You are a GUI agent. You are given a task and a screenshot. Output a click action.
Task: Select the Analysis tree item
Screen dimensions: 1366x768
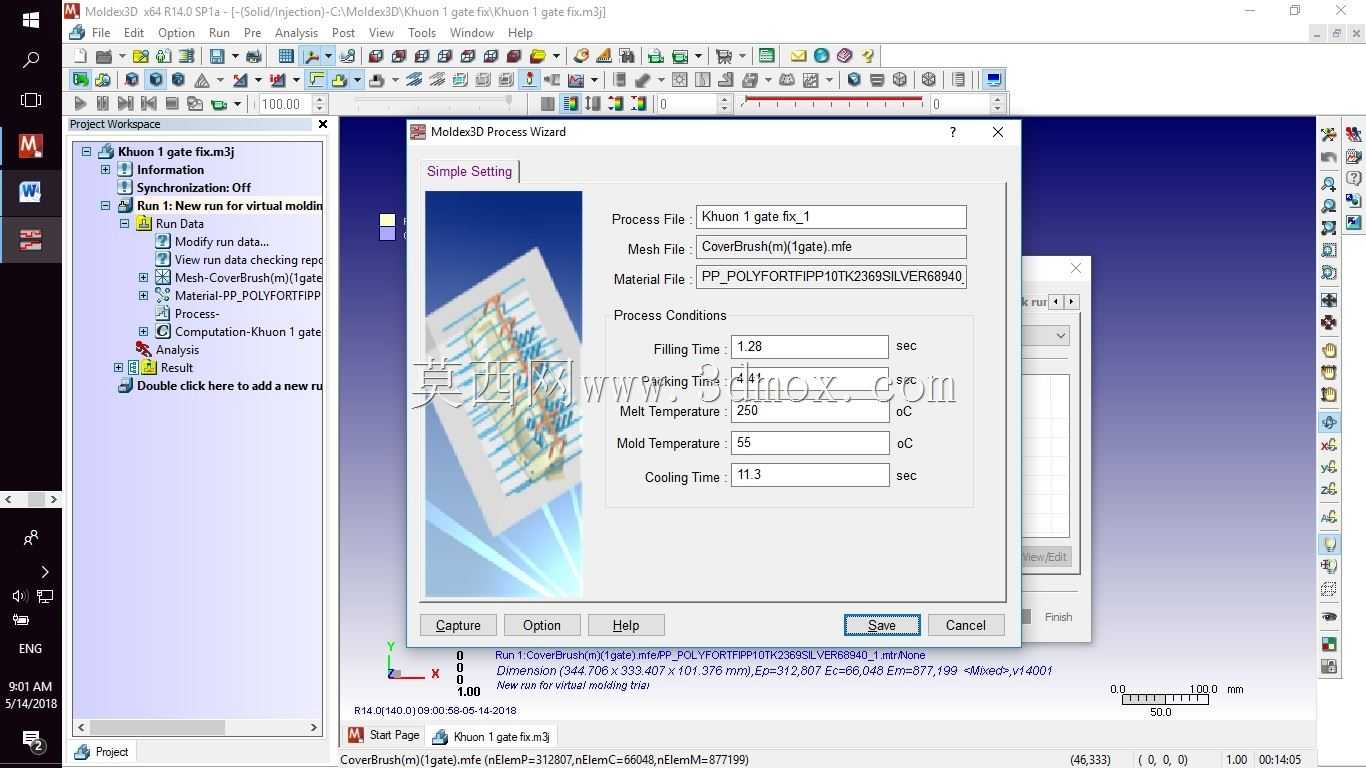(177, 350)
